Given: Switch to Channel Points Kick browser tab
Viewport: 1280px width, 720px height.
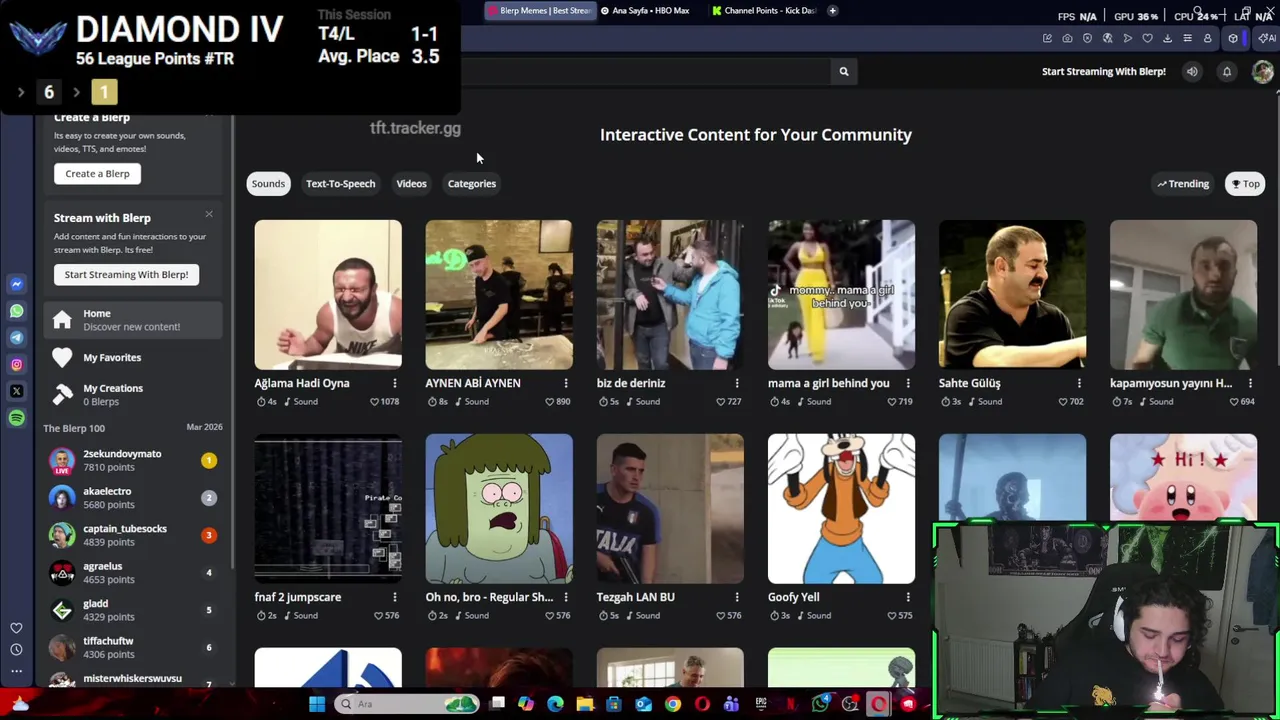Looking at the screenshot, I should coord(765,11).
